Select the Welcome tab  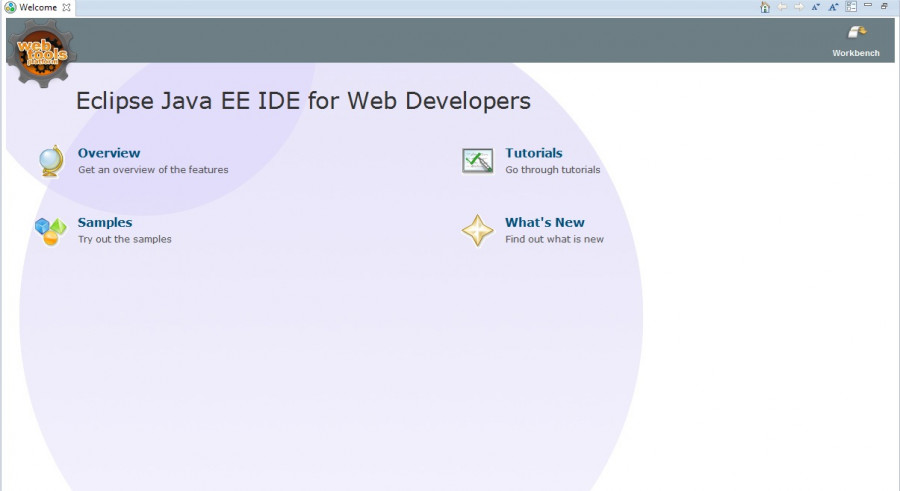[x=38, y=7]
